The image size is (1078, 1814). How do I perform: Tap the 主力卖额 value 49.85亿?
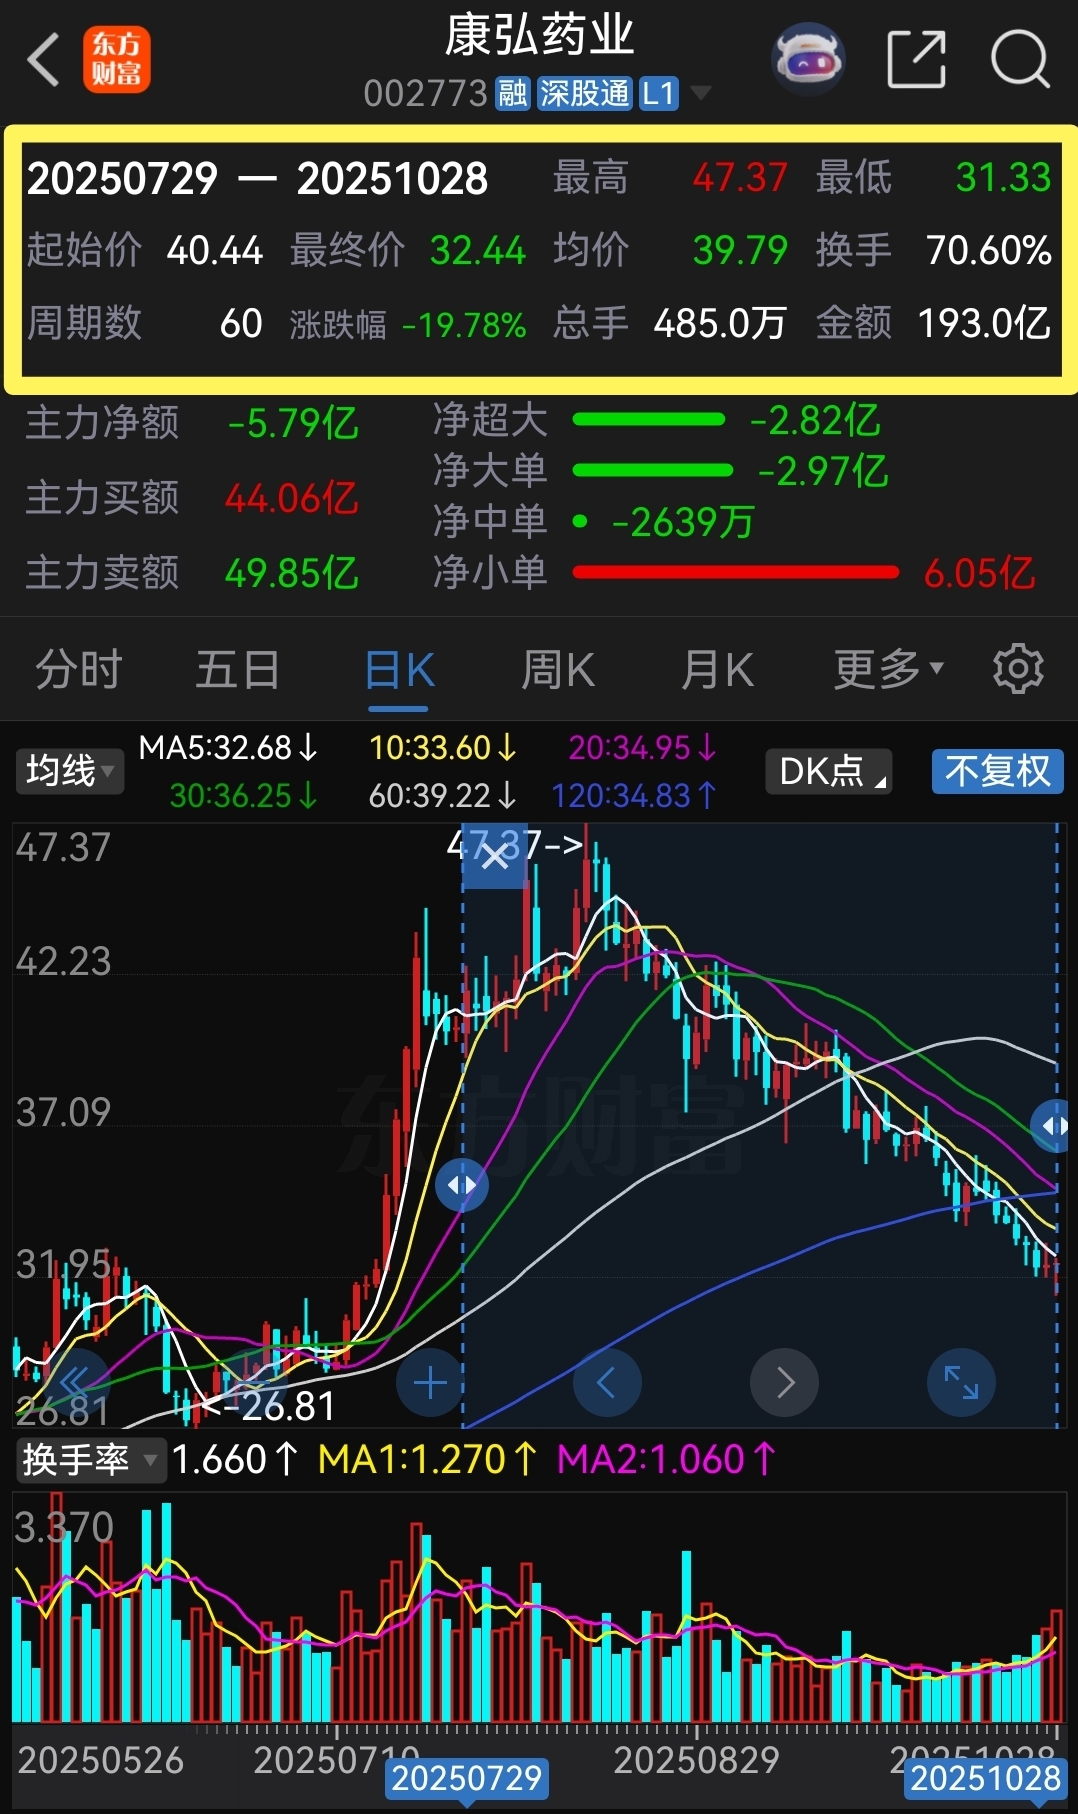[292, 574]
